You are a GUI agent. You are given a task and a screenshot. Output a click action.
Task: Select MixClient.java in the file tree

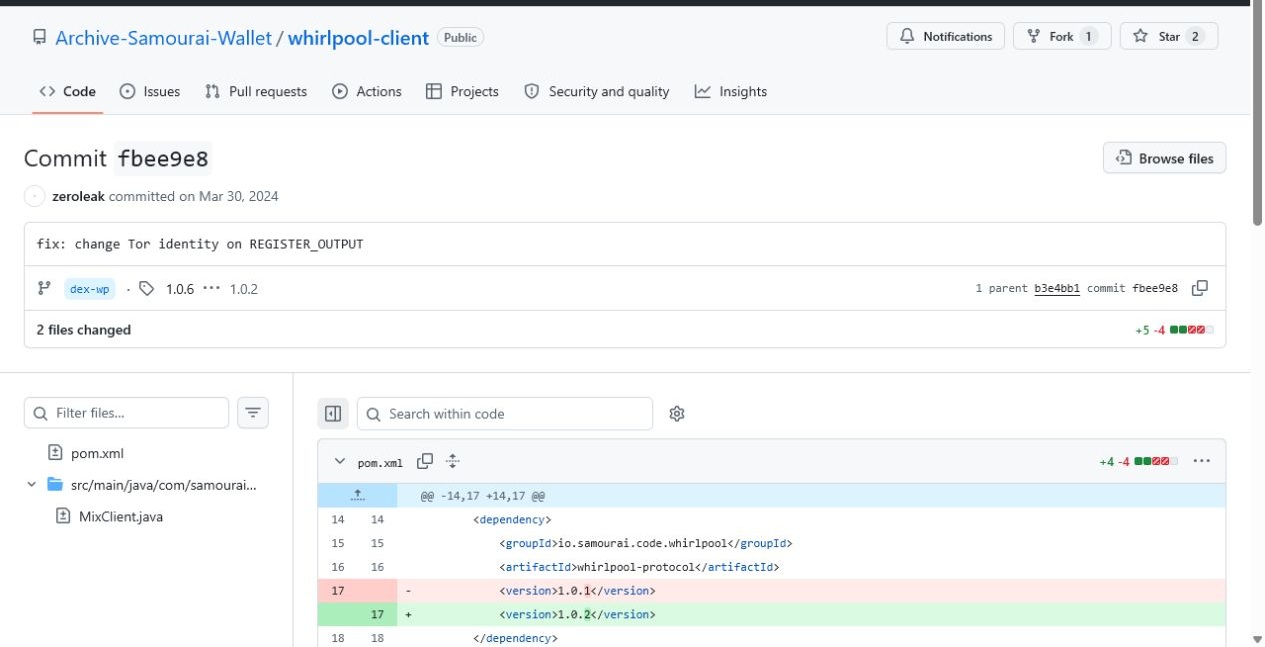(121, 517)
